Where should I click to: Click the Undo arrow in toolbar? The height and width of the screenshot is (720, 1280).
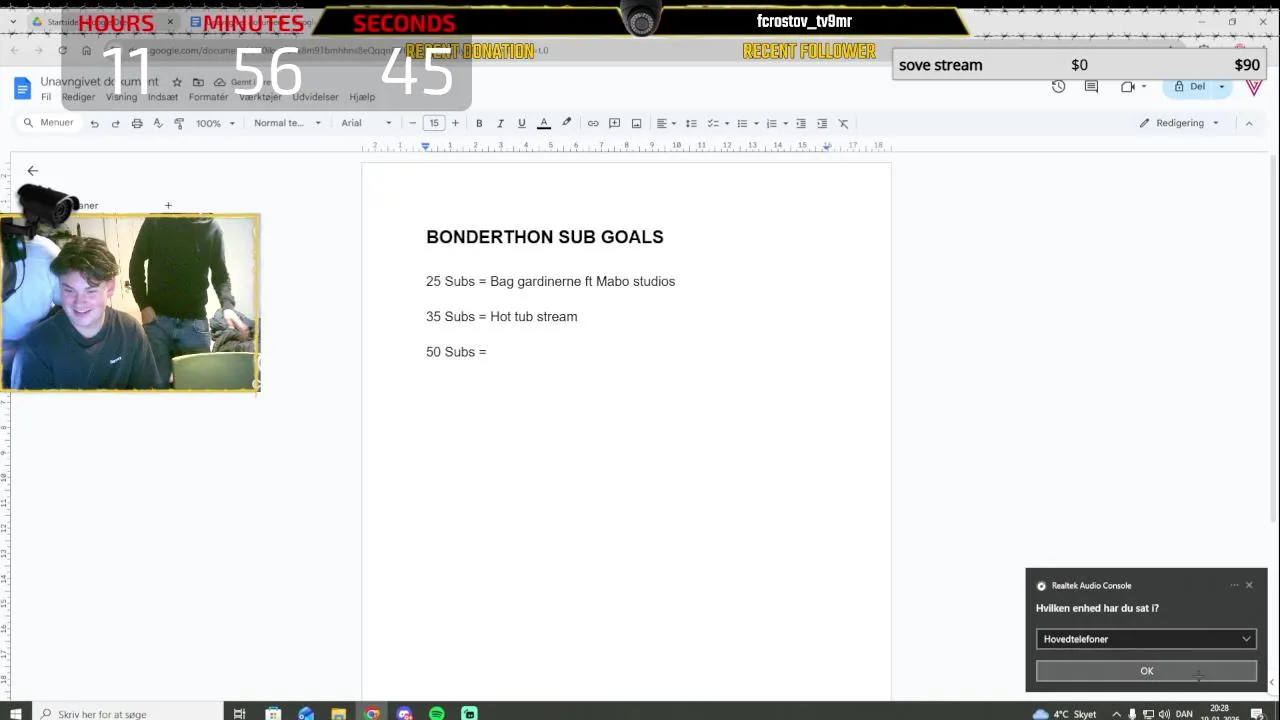[x=94, y=123]
